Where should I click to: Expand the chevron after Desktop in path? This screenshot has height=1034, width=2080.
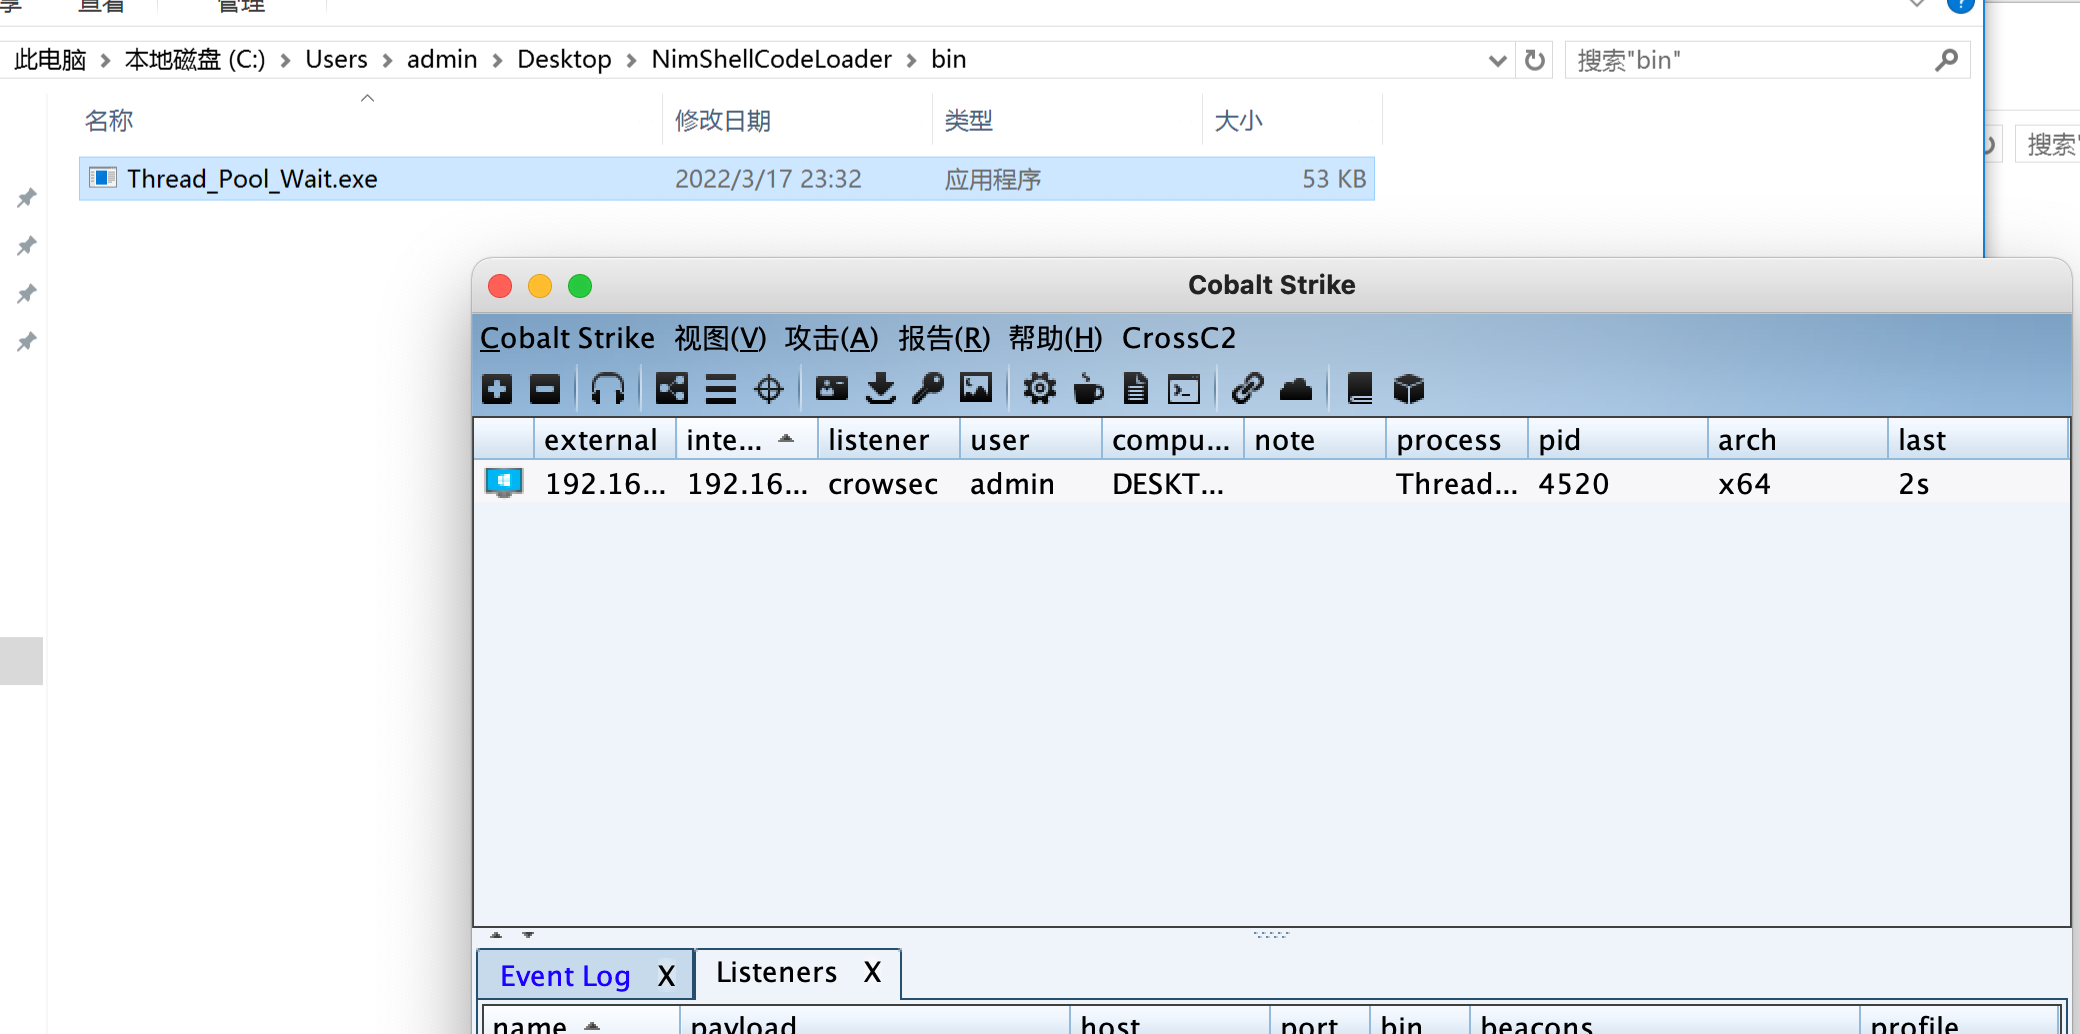[x=631, y=60]
